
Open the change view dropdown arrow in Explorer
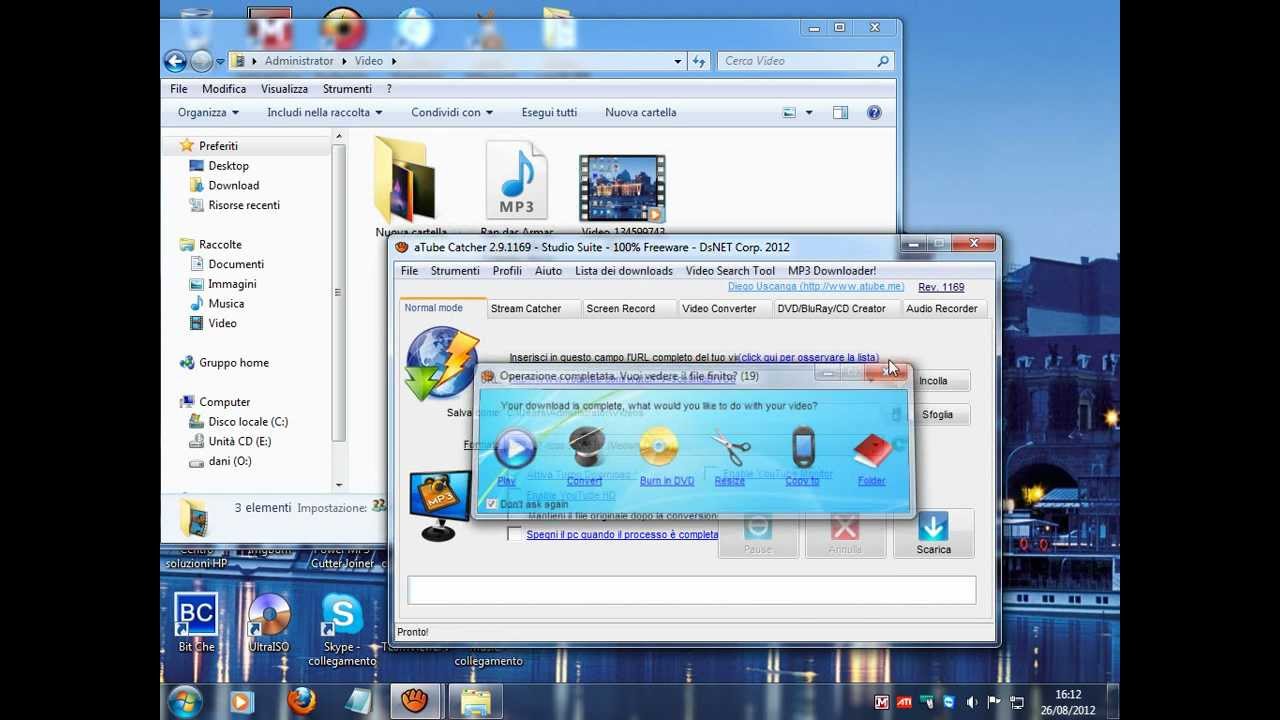[809, 113]
